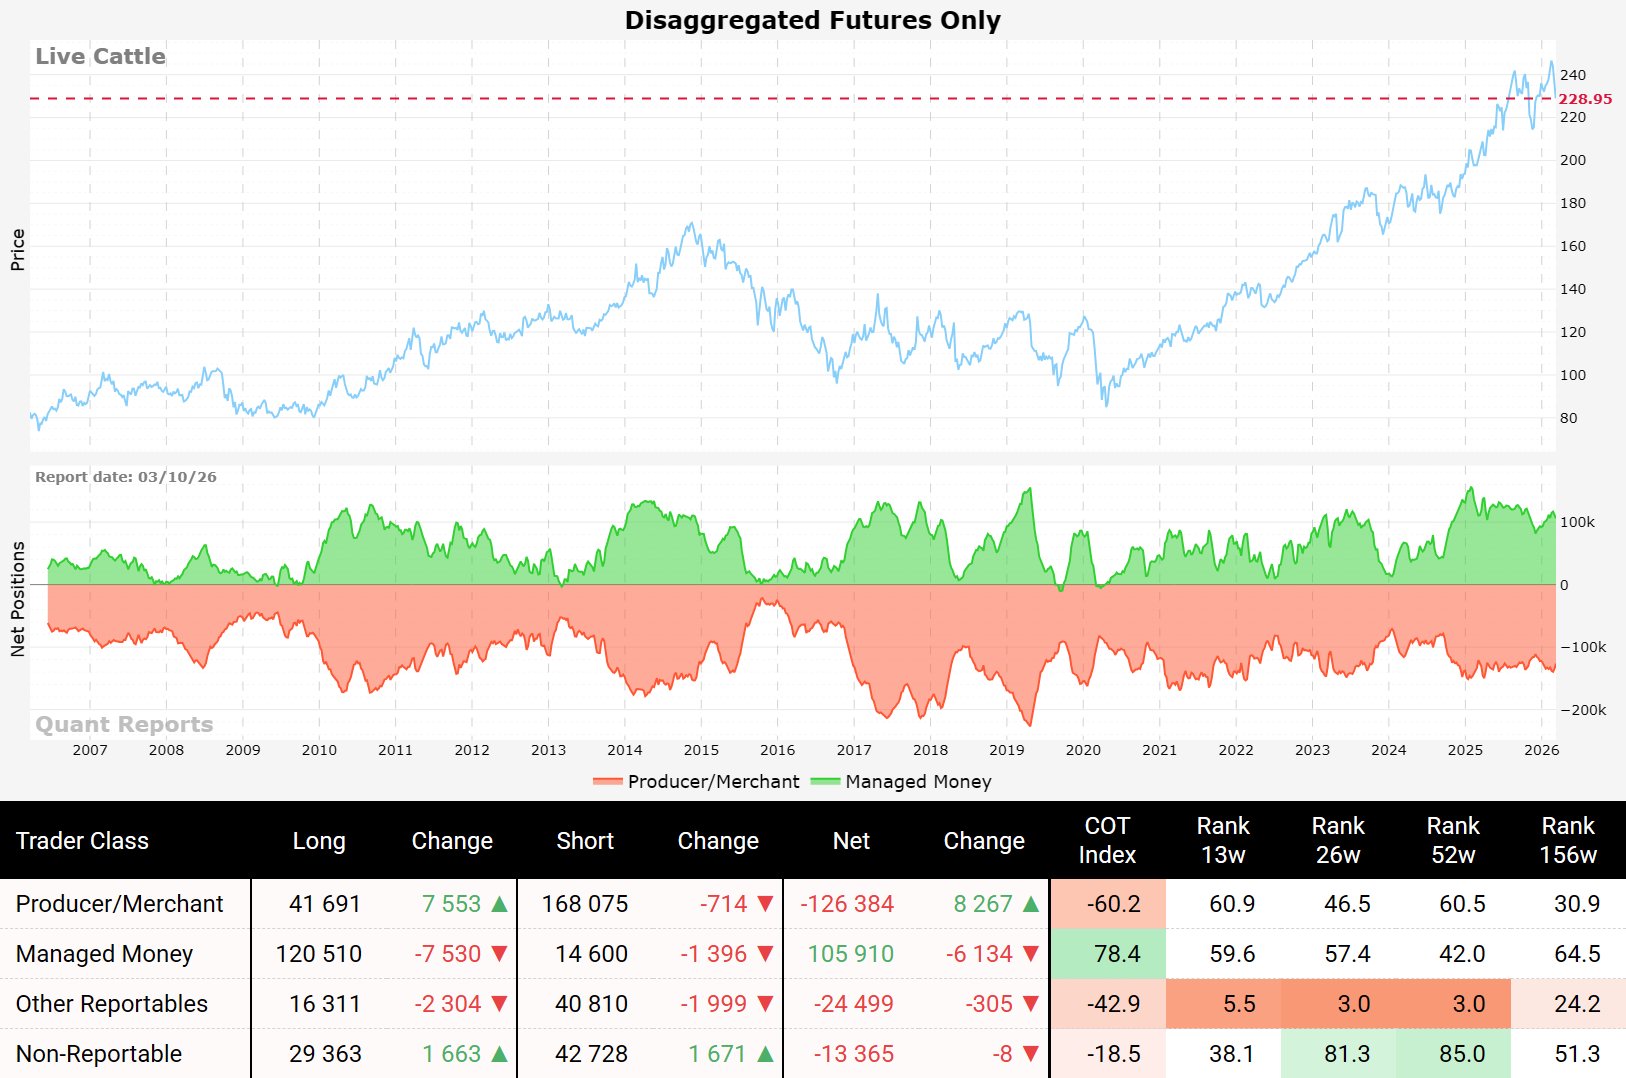Click the red 228.95 price label

pyautogui.click(x=1585, y=99)
